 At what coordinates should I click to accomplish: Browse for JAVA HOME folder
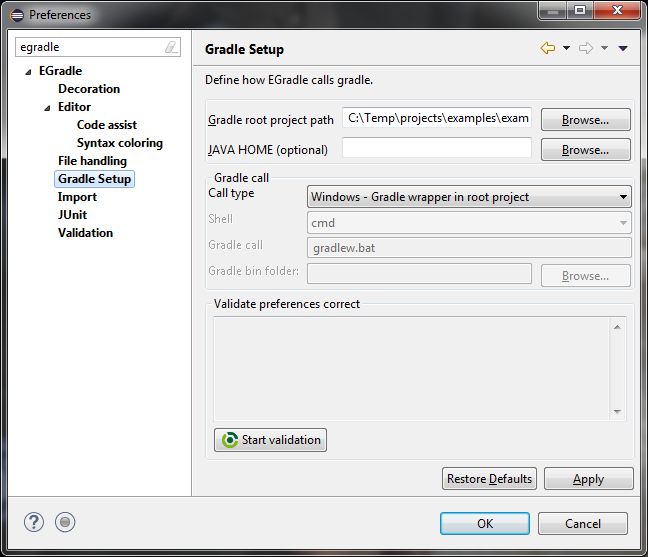pyautogui.click(x=586, y=150)
